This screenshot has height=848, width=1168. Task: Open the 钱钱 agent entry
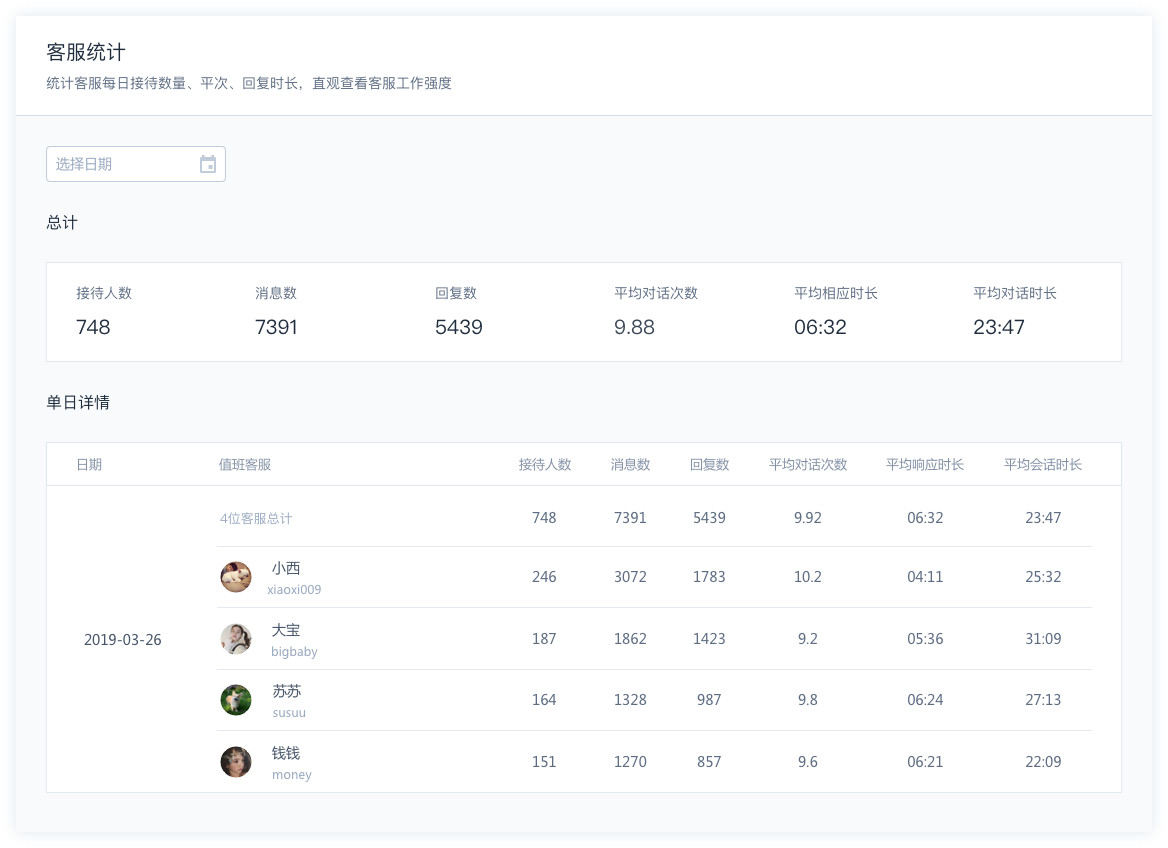coord(286,753)
